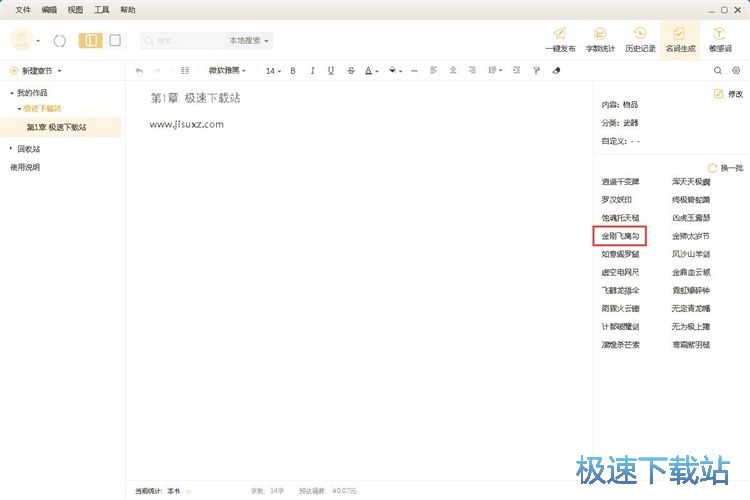Open the 文件 menu
The image size is (750, 500).
[22, 10]
